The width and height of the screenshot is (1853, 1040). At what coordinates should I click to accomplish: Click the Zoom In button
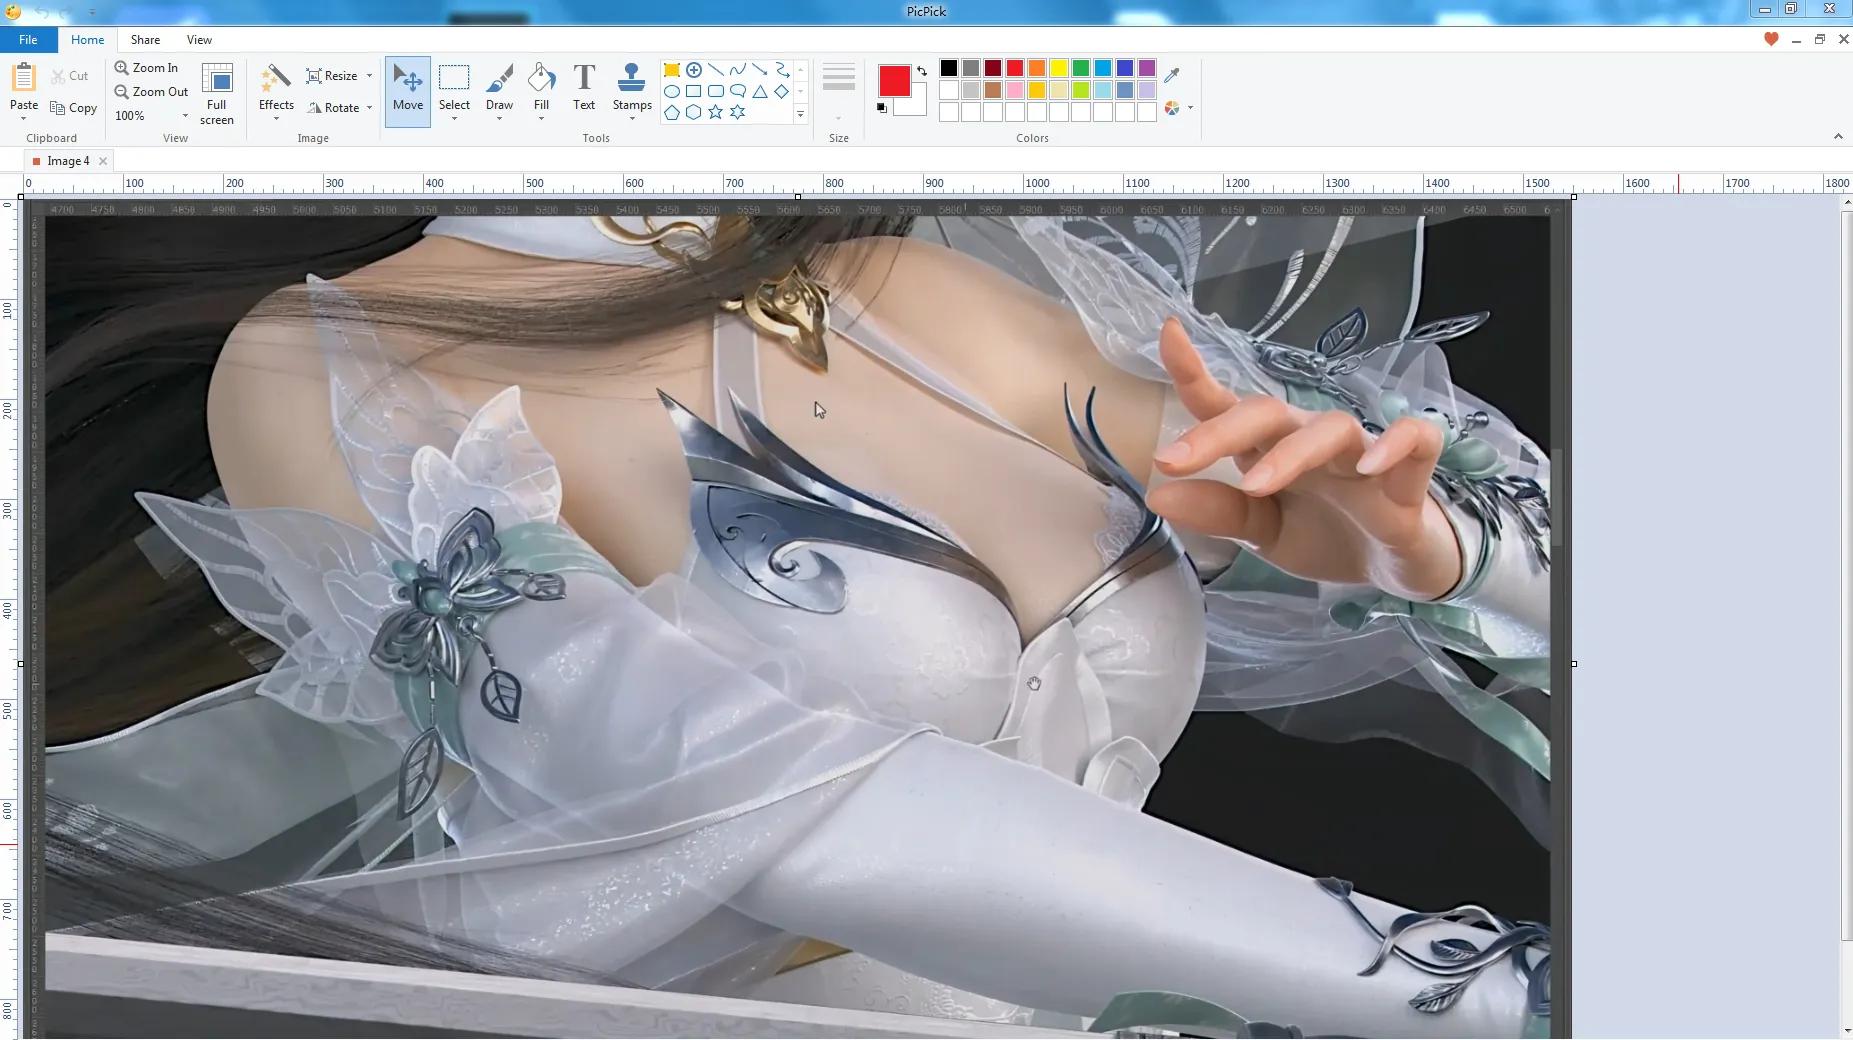pyautogui.click(x=147, y=68)
